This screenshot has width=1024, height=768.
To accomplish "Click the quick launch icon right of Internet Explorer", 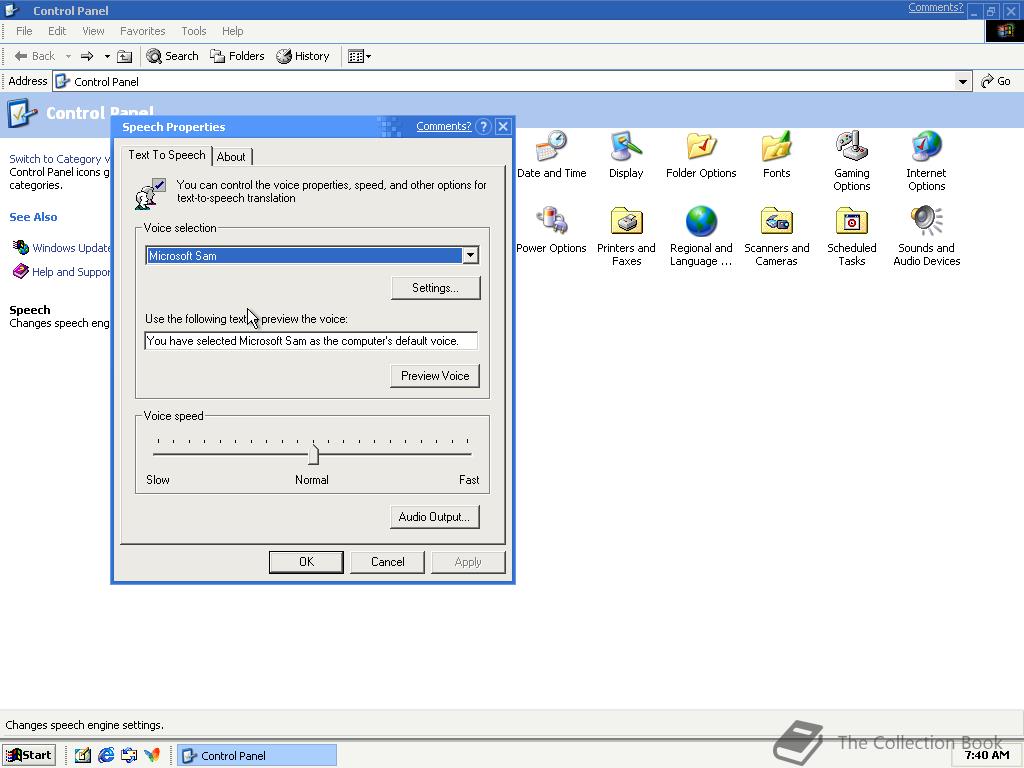I will point(129,755).
